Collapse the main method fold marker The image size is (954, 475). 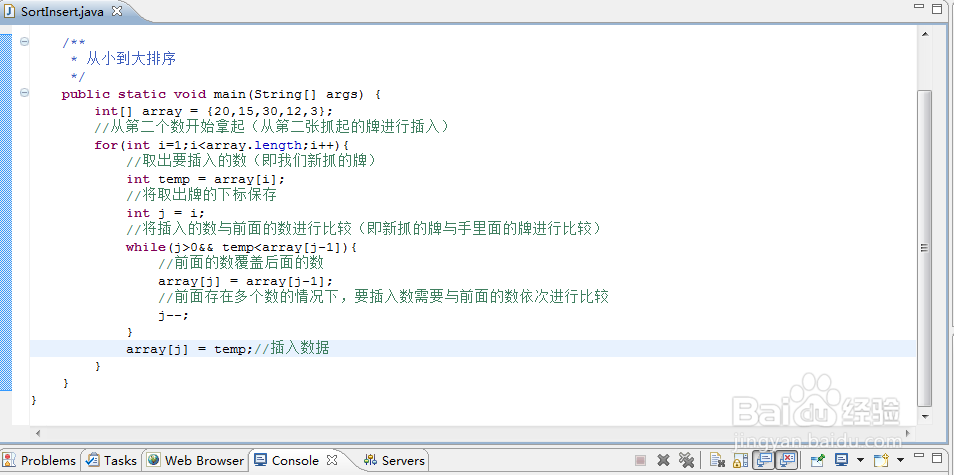point(24,93)
